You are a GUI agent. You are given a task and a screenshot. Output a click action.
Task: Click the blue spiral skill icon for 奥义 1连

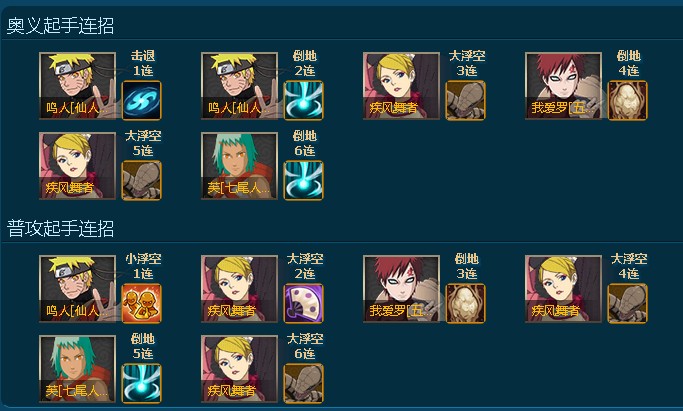click(x=142, y=100)
